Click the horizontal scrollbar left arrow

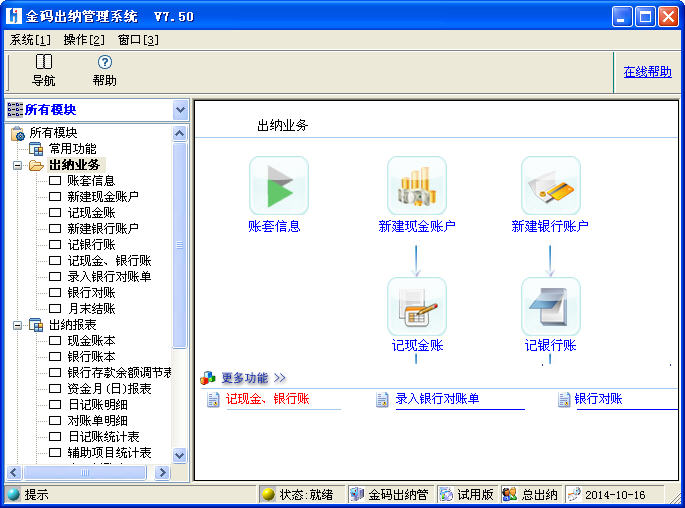(14, 472)
